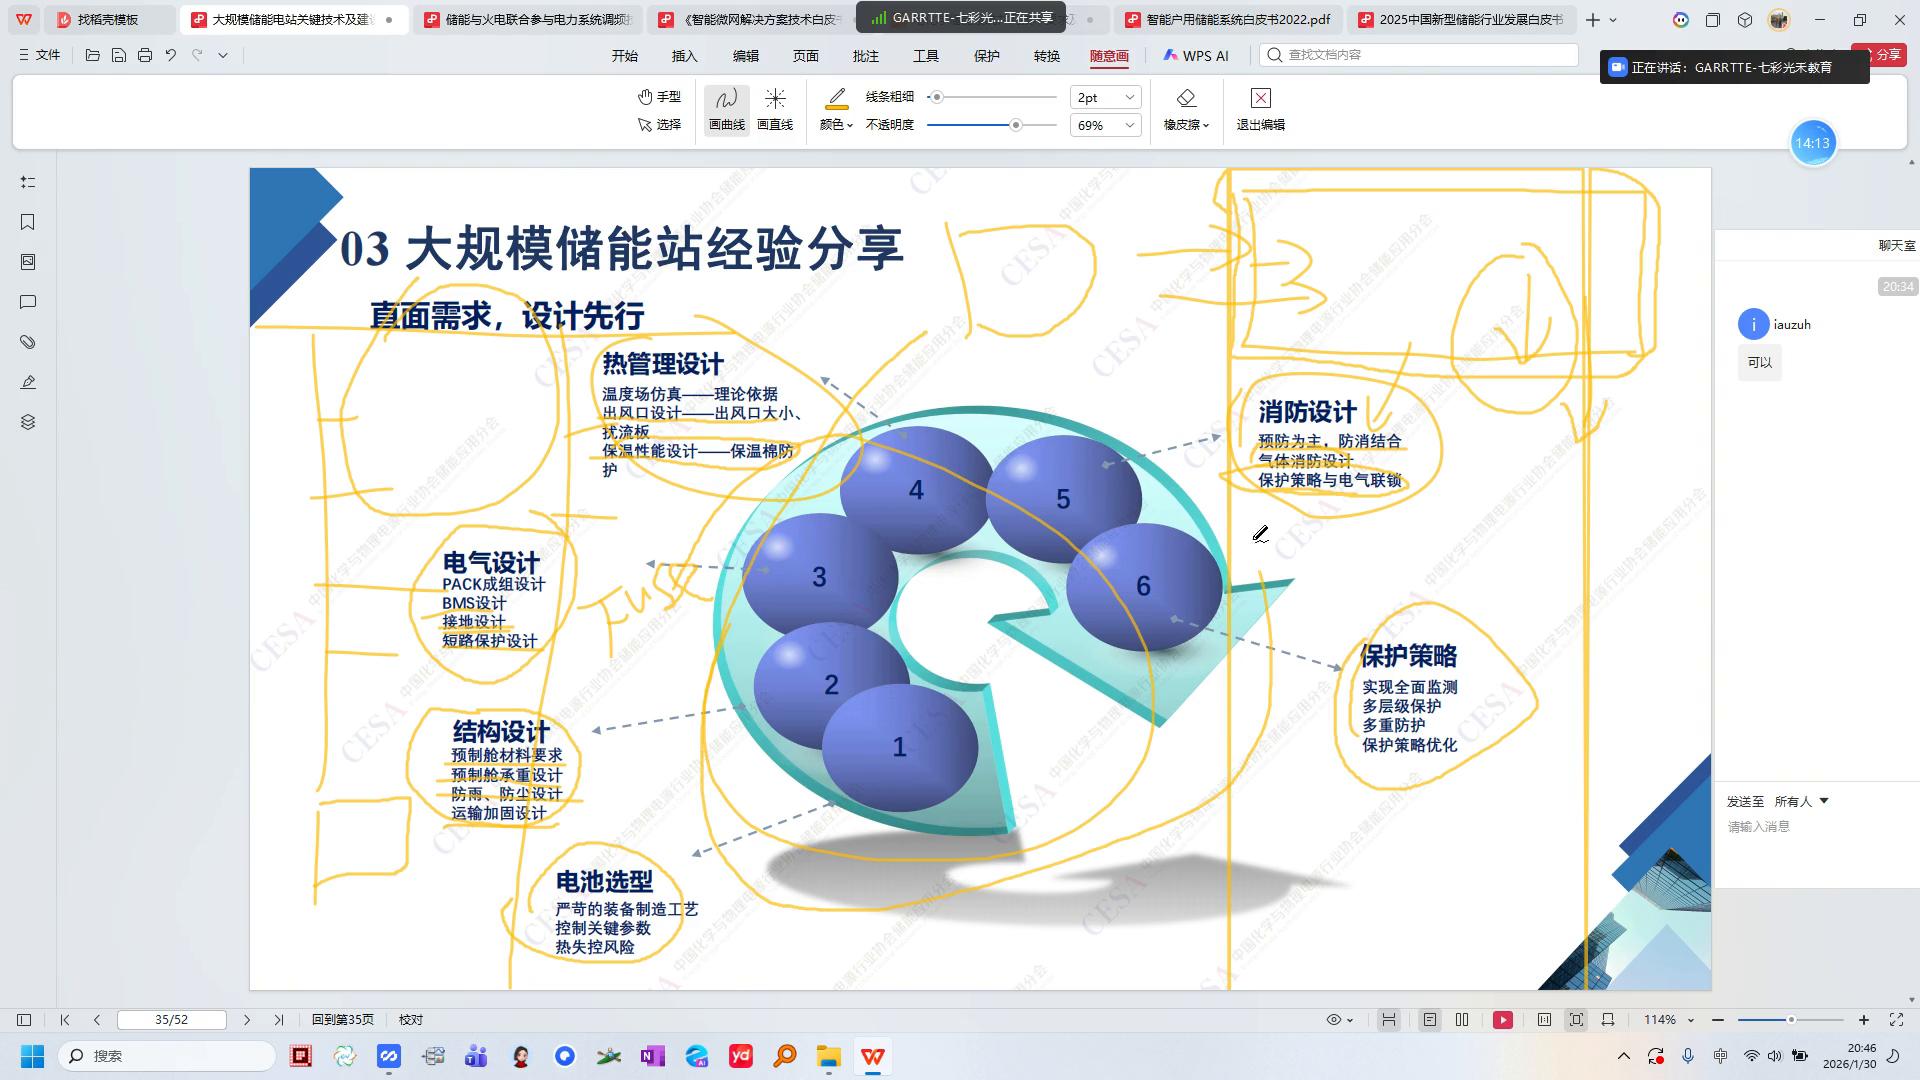Click the print icon in top toolbar
Image resolution: width=1920 pixels, height=1080 pixels.
(x=145, y=56)
